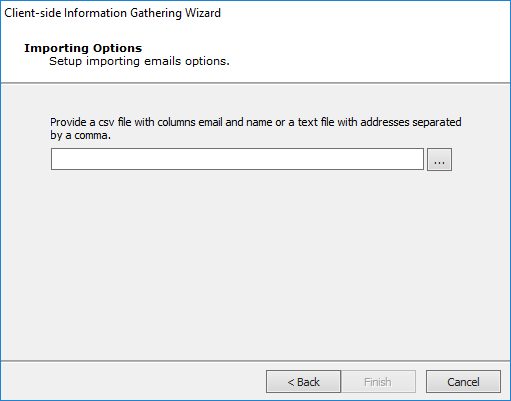Focus the csv file path field

point(237,159)
